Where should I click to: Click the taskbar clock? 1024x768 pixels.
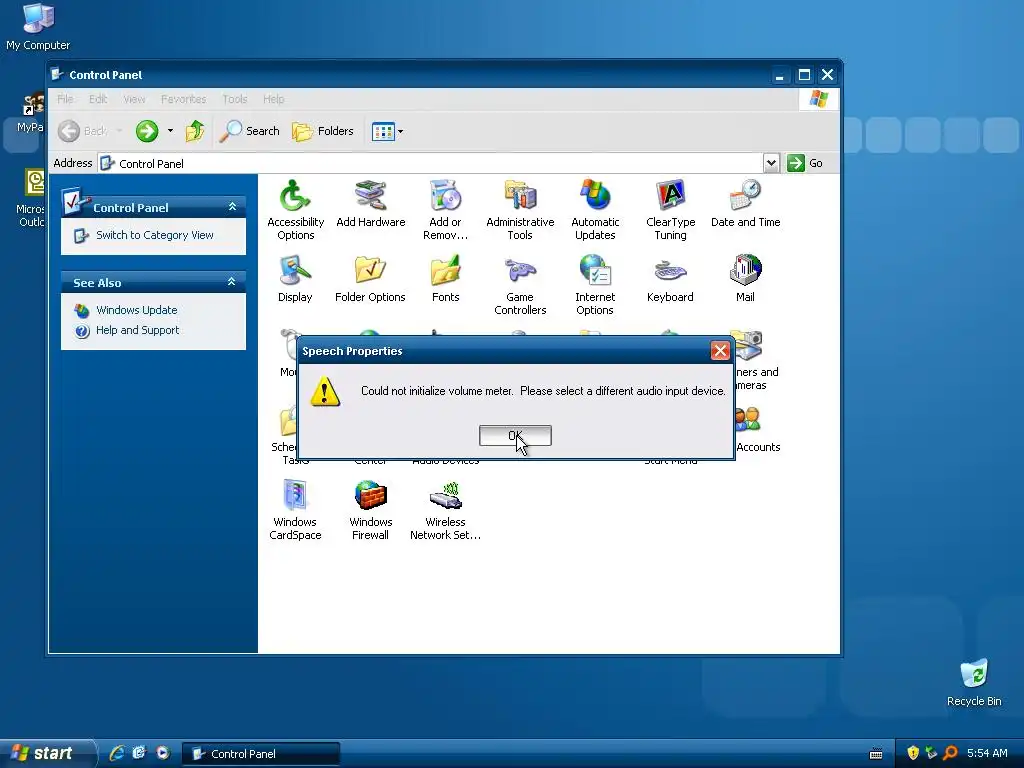coord(987,753)
